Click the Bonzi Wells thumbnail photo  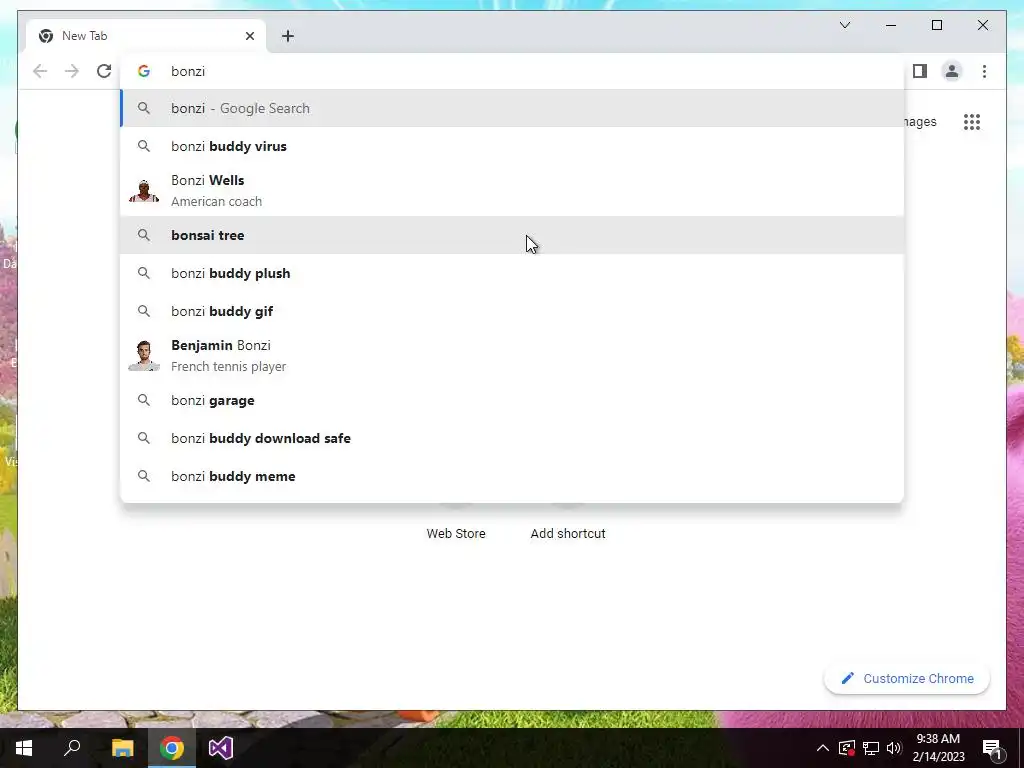click(x=144, y=191)
